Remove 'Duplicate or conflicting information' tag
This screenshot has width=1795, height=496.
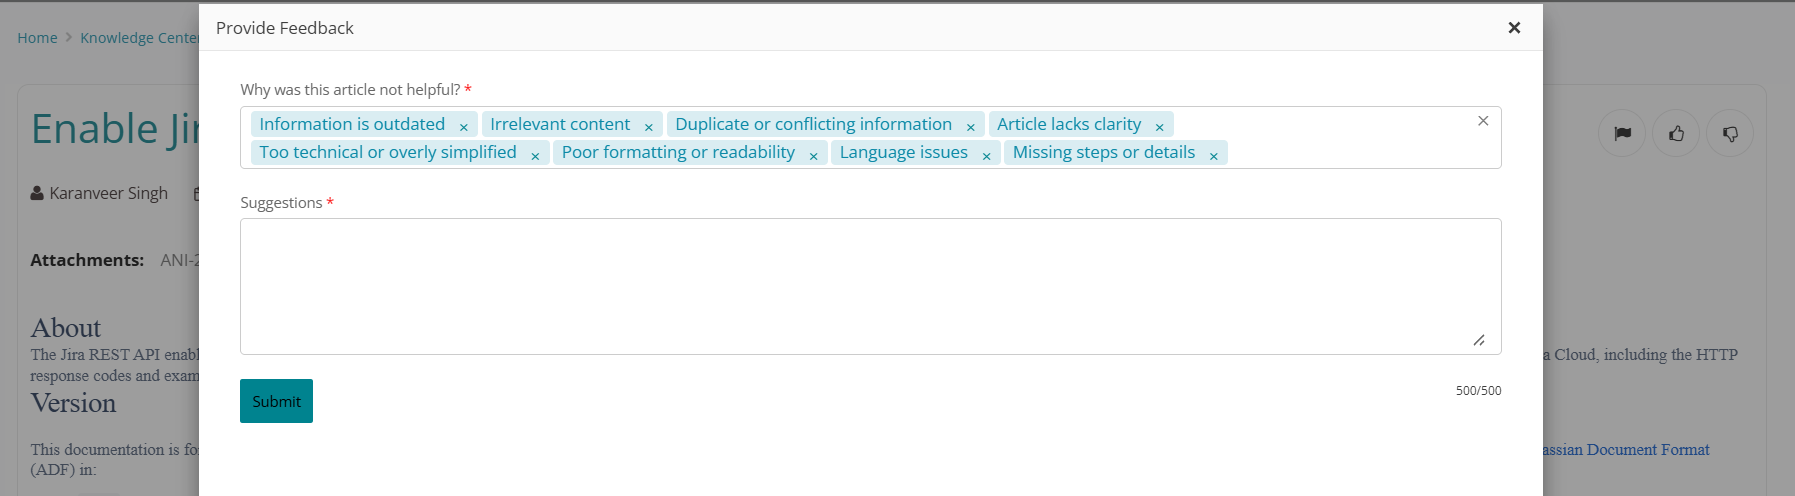coord(970,126)
